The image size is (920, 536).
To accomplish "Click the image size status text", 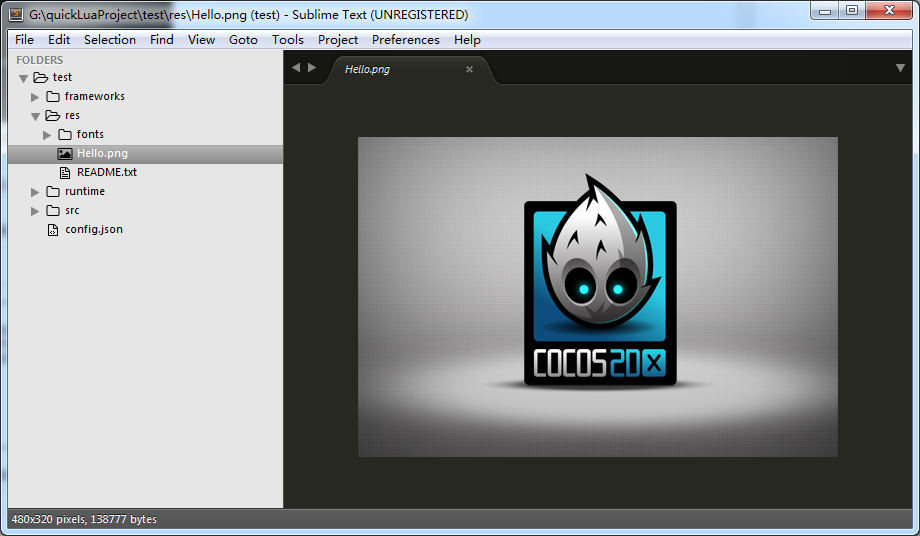I will (84, 520).
